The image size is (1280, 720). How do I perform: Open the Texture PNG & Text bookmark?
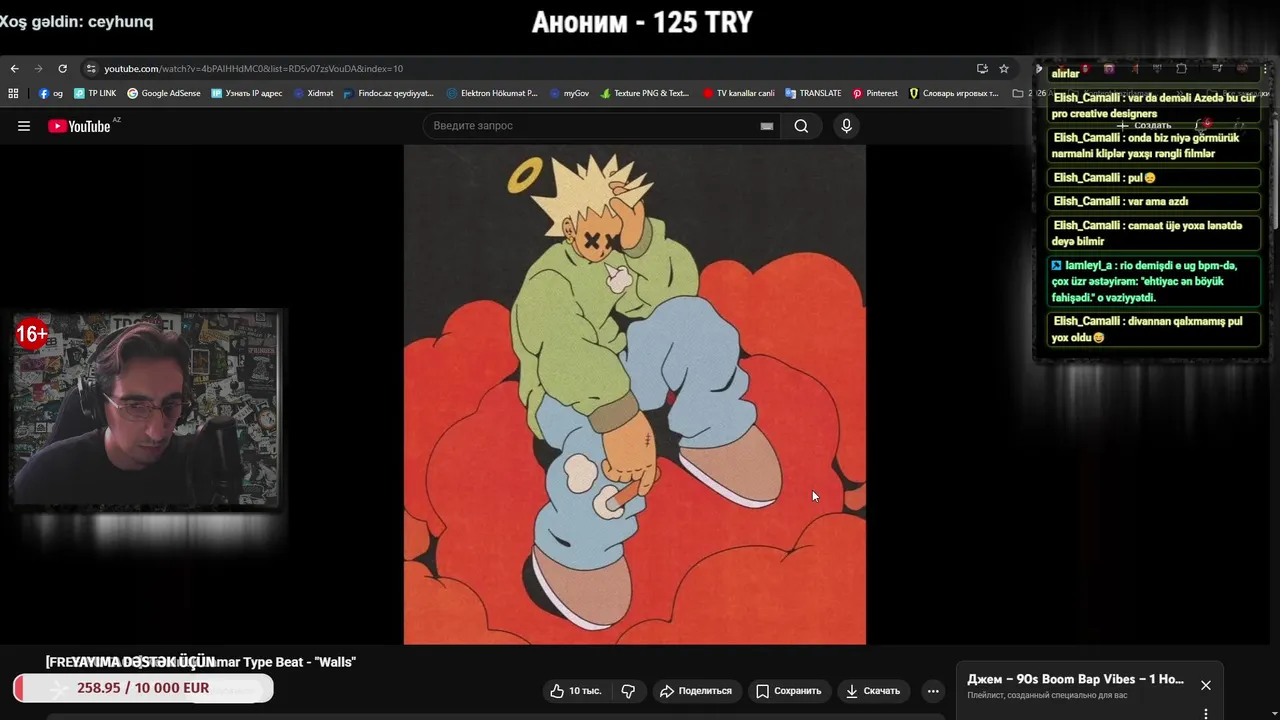(645, 93)
